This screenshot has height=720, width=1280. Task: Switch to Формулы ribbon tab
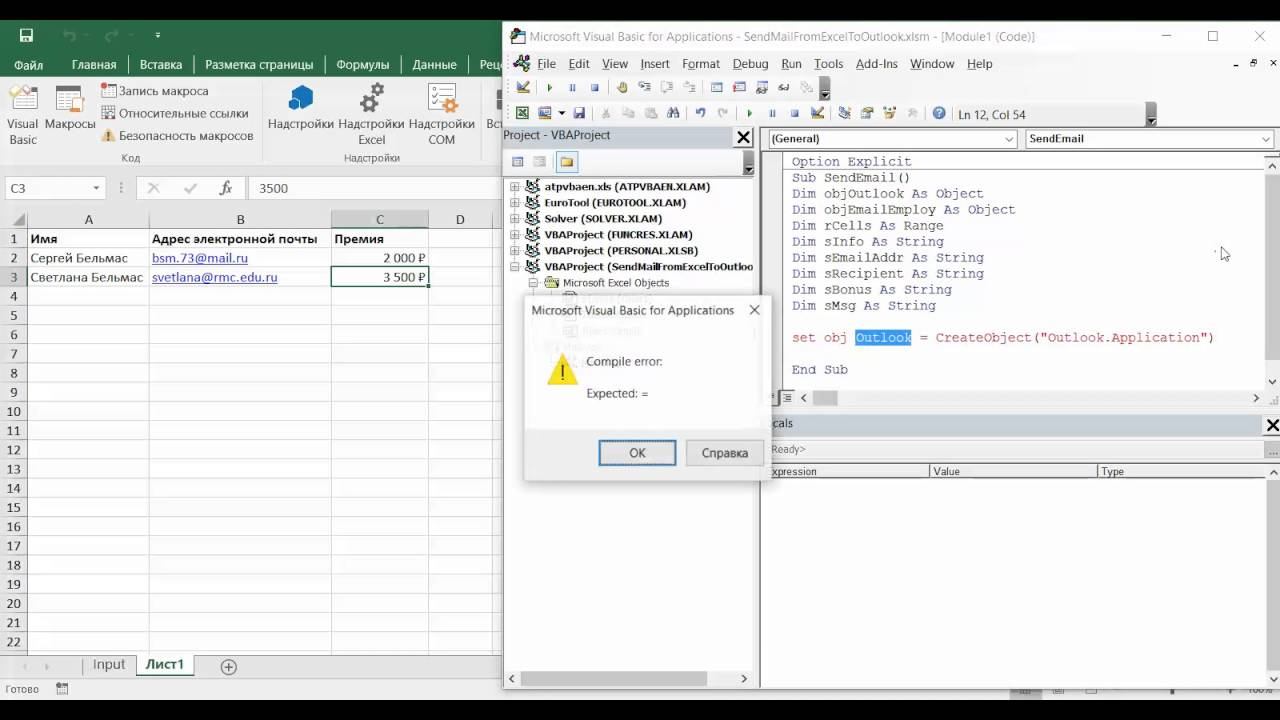(362, 65)
